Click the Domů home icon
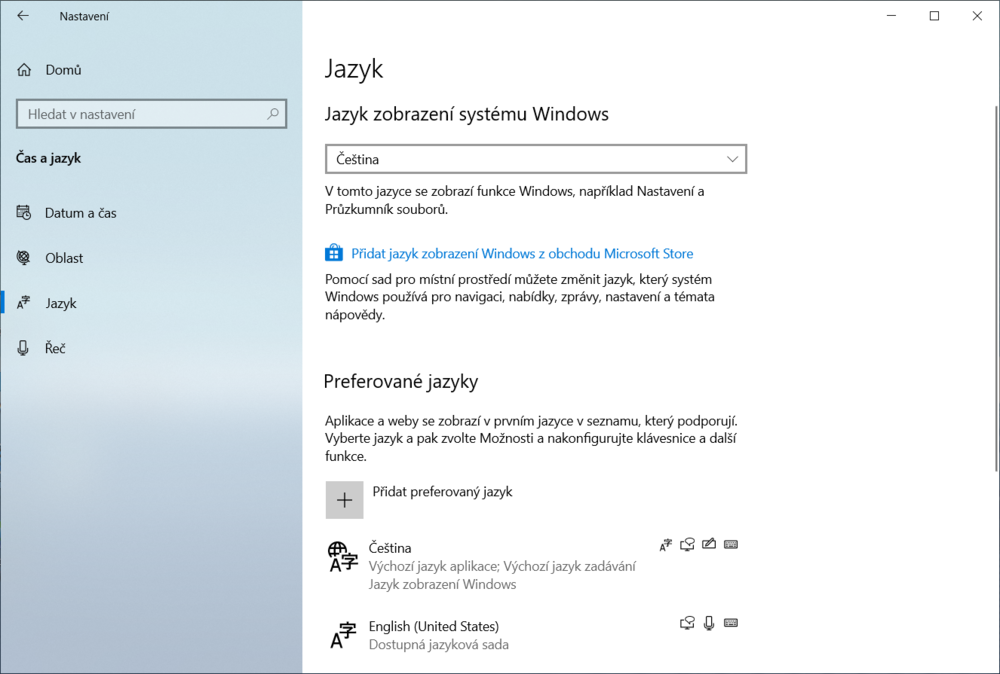Viewport: 1000px width, 674px height. pyautogui.click(x=24, y=70)
